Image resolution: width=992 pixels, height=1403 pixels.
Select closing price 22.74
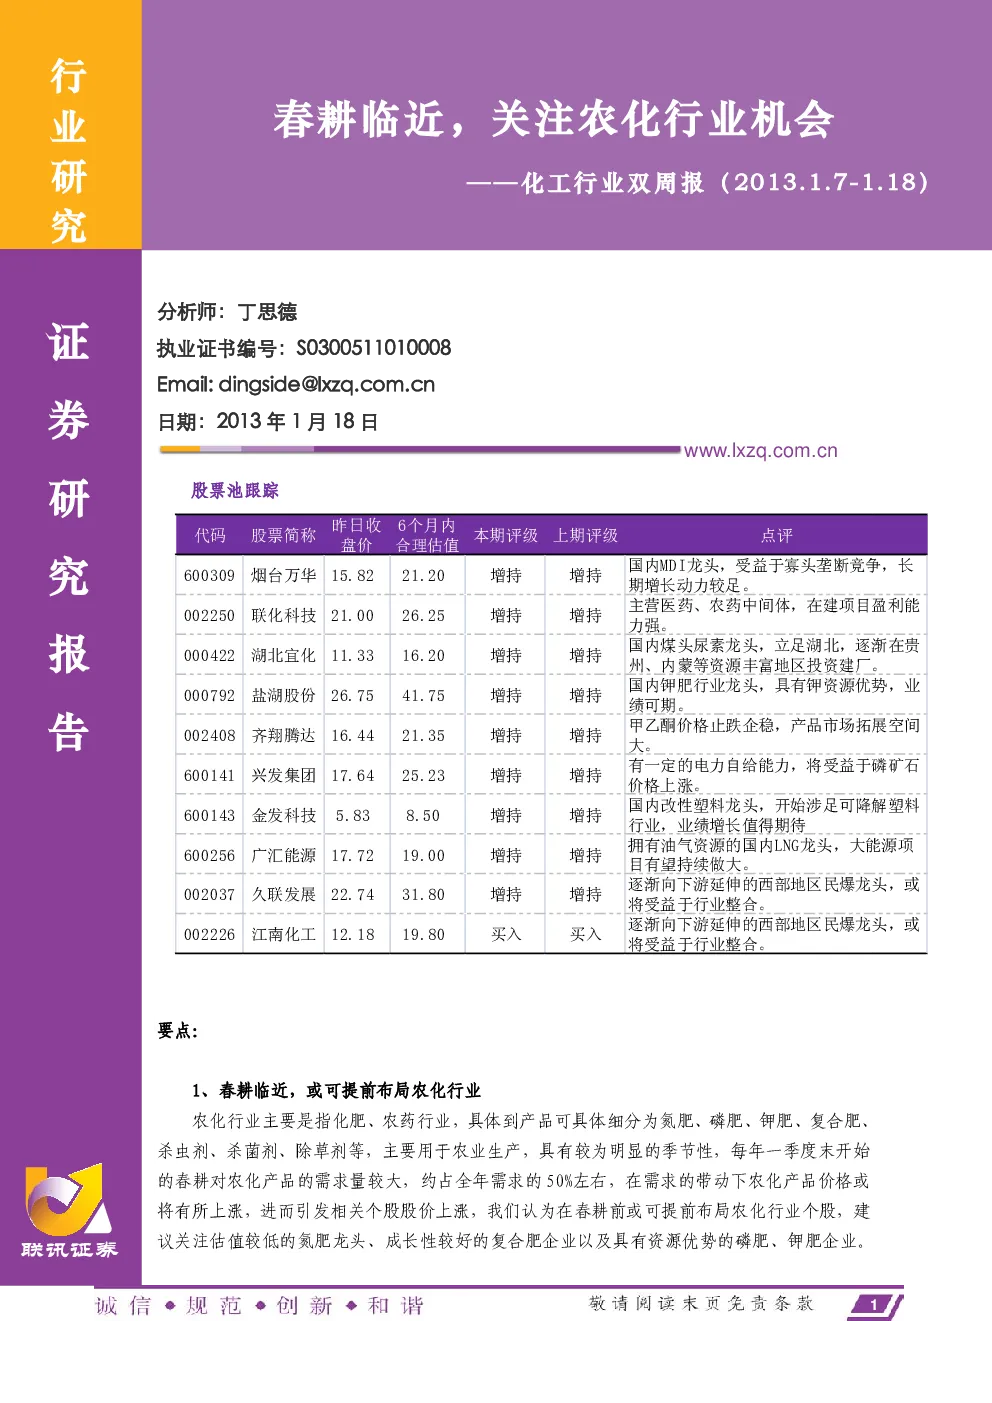(353, 895)
